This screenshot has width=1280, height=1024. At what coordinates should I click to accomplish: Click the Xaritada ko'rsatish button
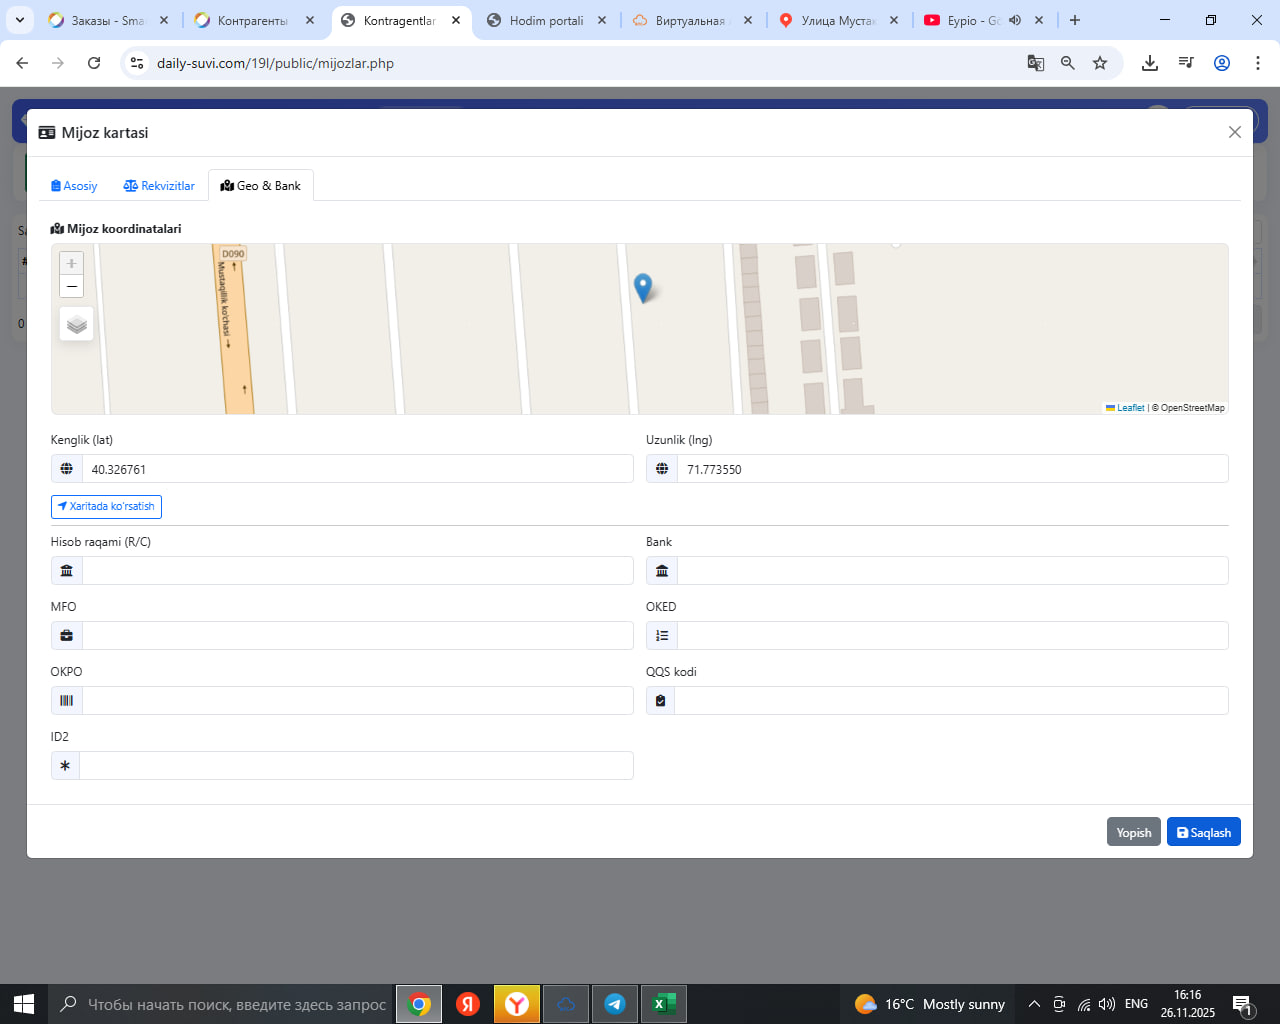coord(106,507)
